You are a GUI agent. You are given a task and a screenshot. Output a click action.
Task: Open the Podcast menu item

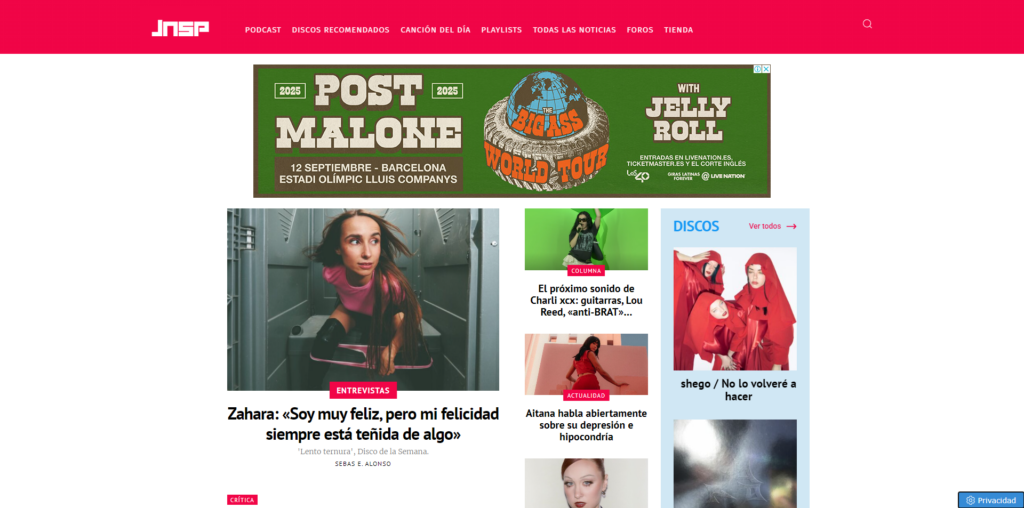point(263,30)
